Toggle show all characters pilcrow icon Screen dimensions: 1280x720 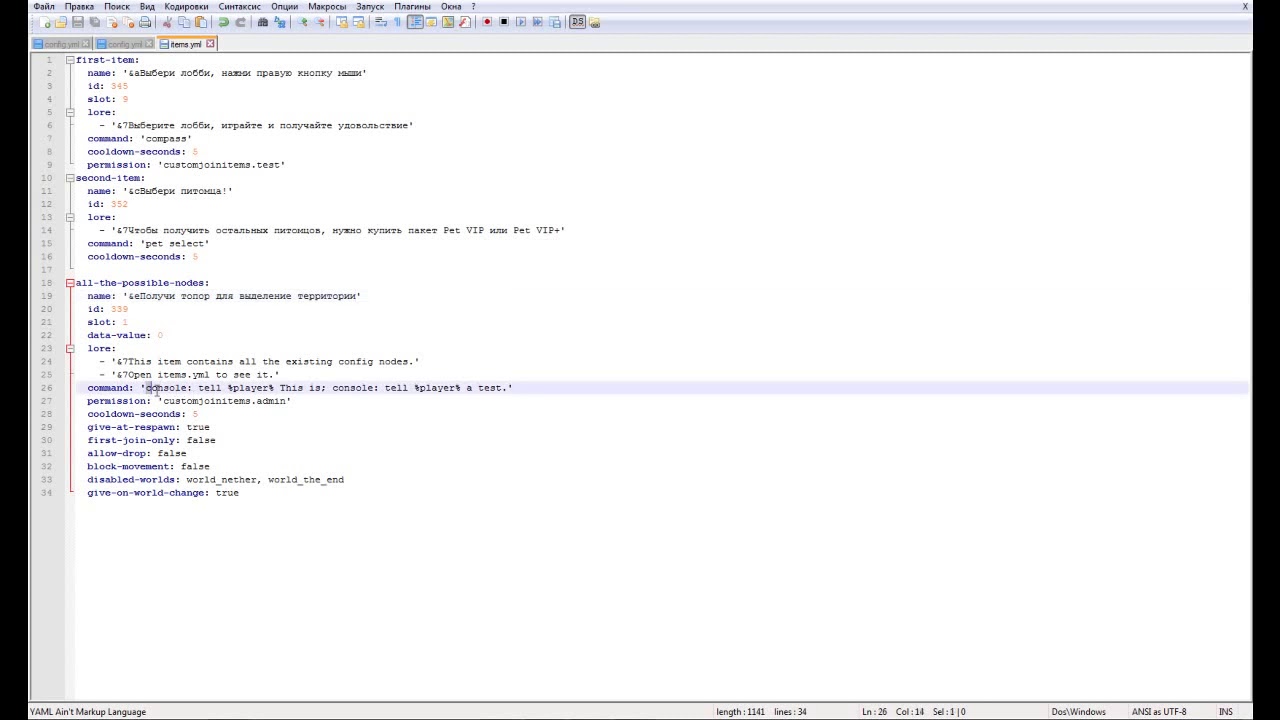point(397,22)
